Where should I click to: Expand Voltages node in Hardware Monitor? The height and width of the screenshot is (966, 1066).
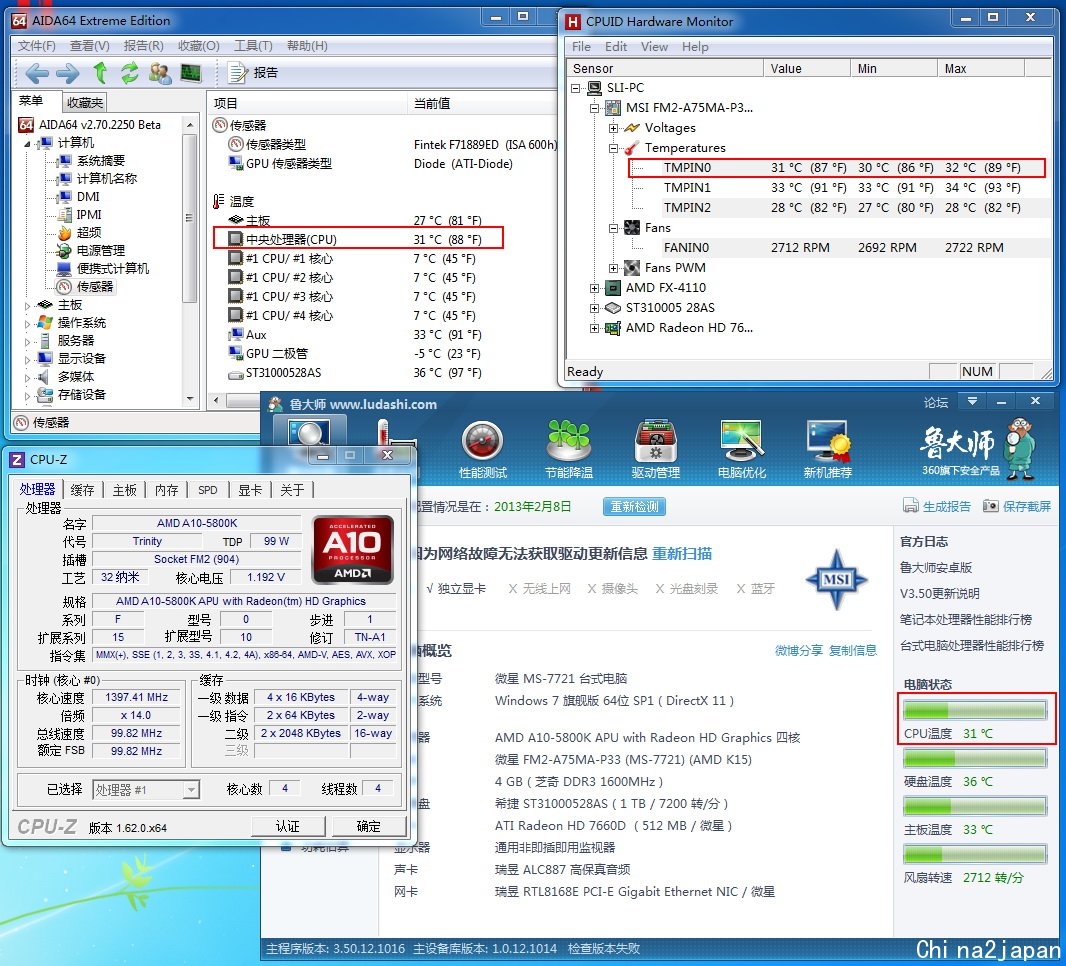(613, 128)
